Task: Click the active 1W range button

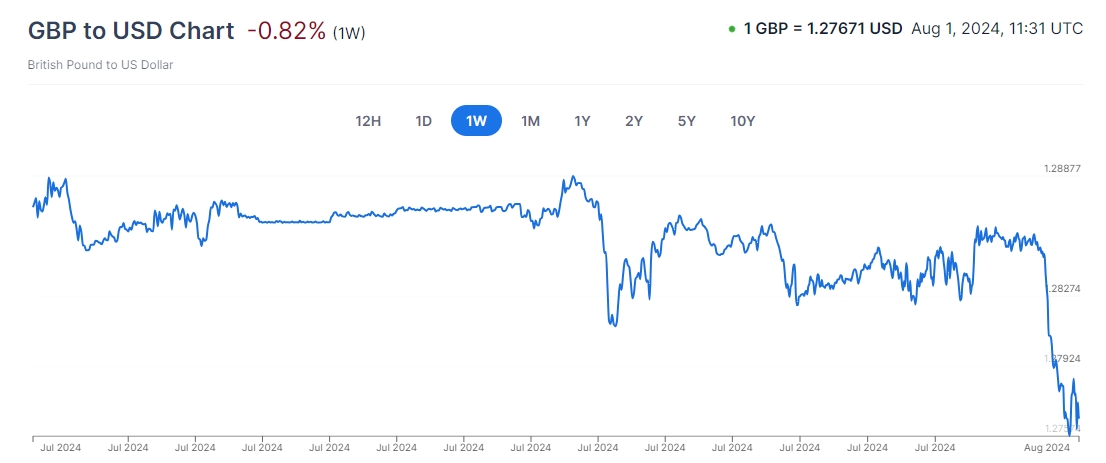Action: 476,121
